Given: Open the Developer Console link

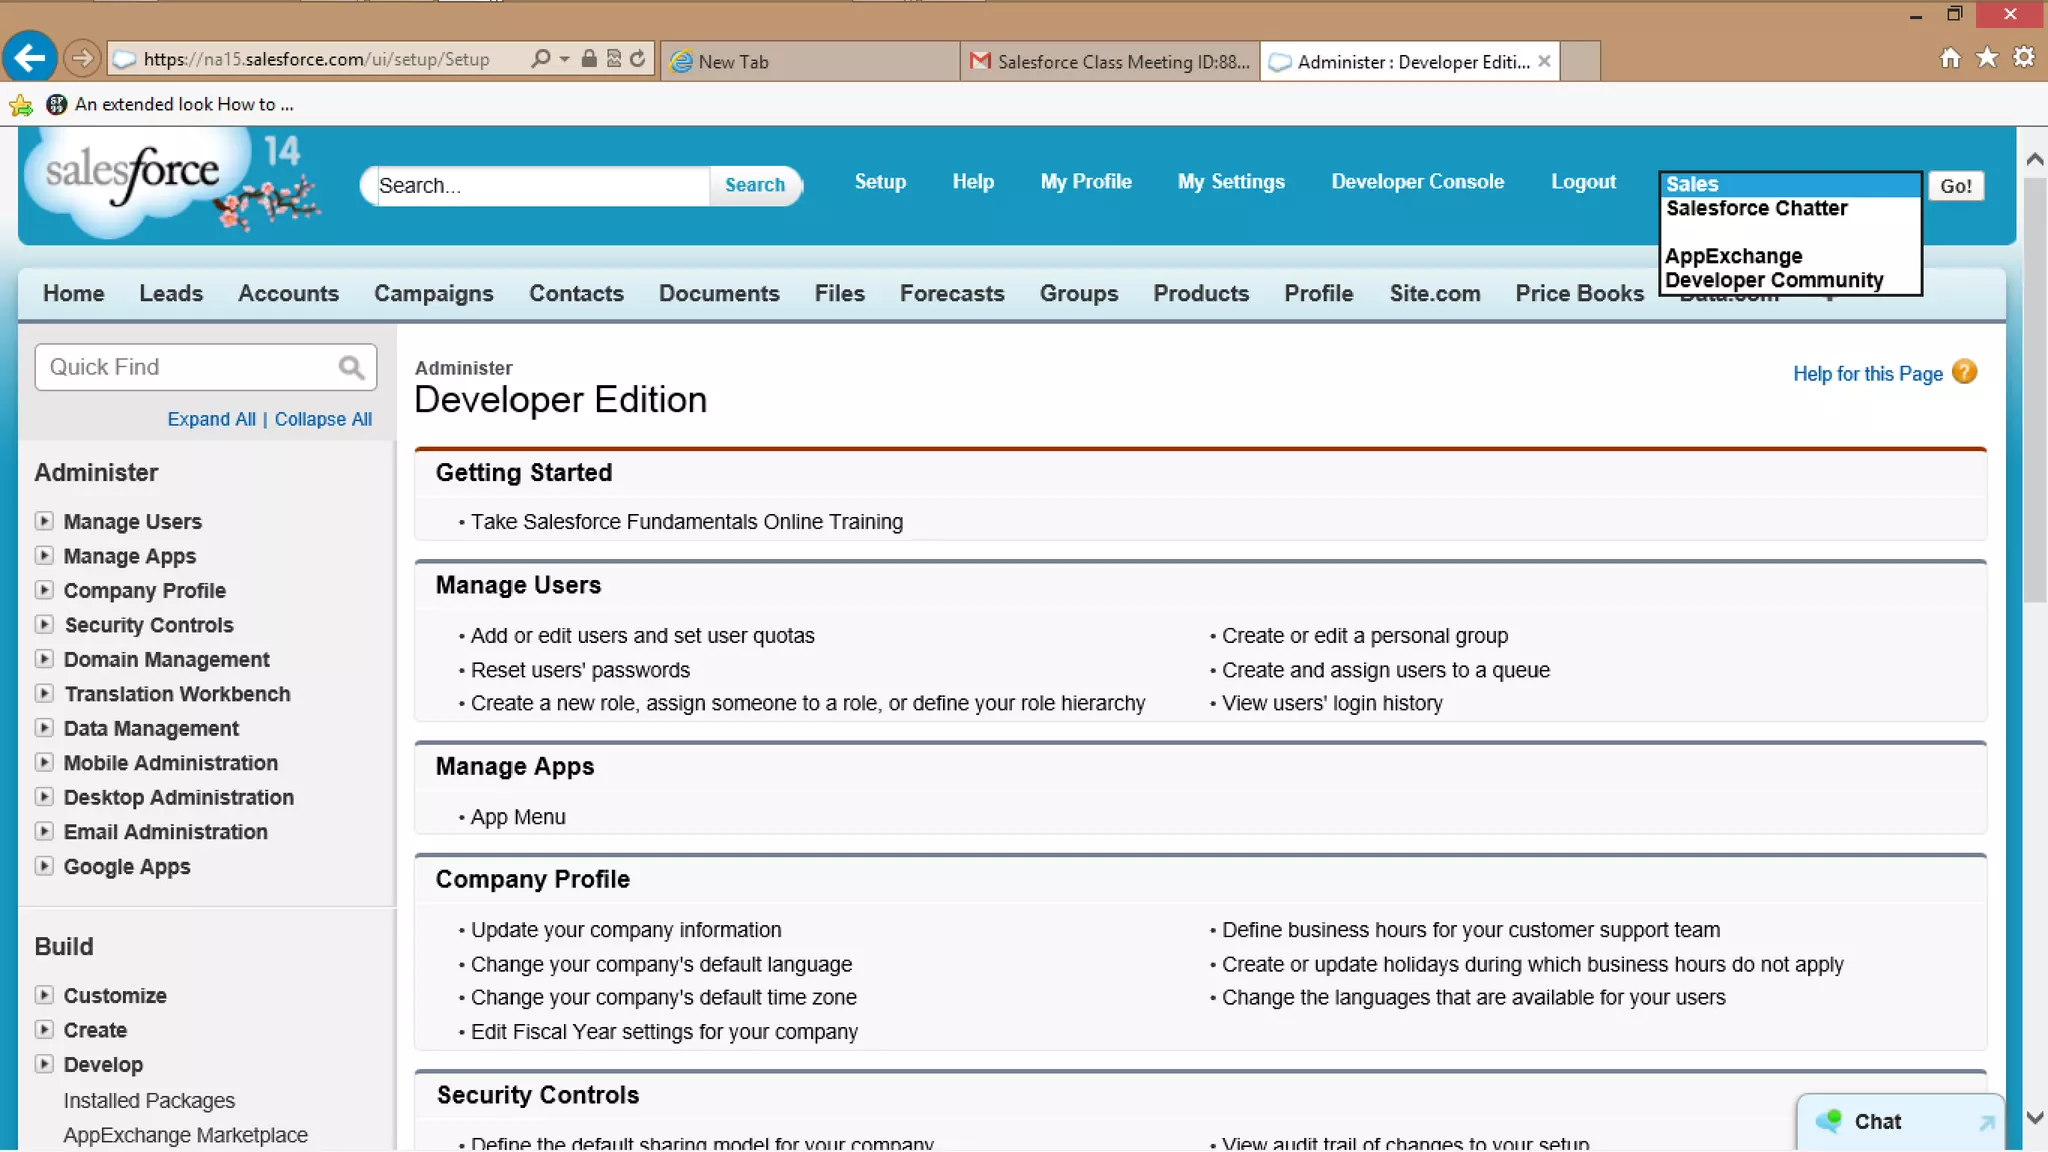Looking at the screenshot, I should pos(1417,181).
